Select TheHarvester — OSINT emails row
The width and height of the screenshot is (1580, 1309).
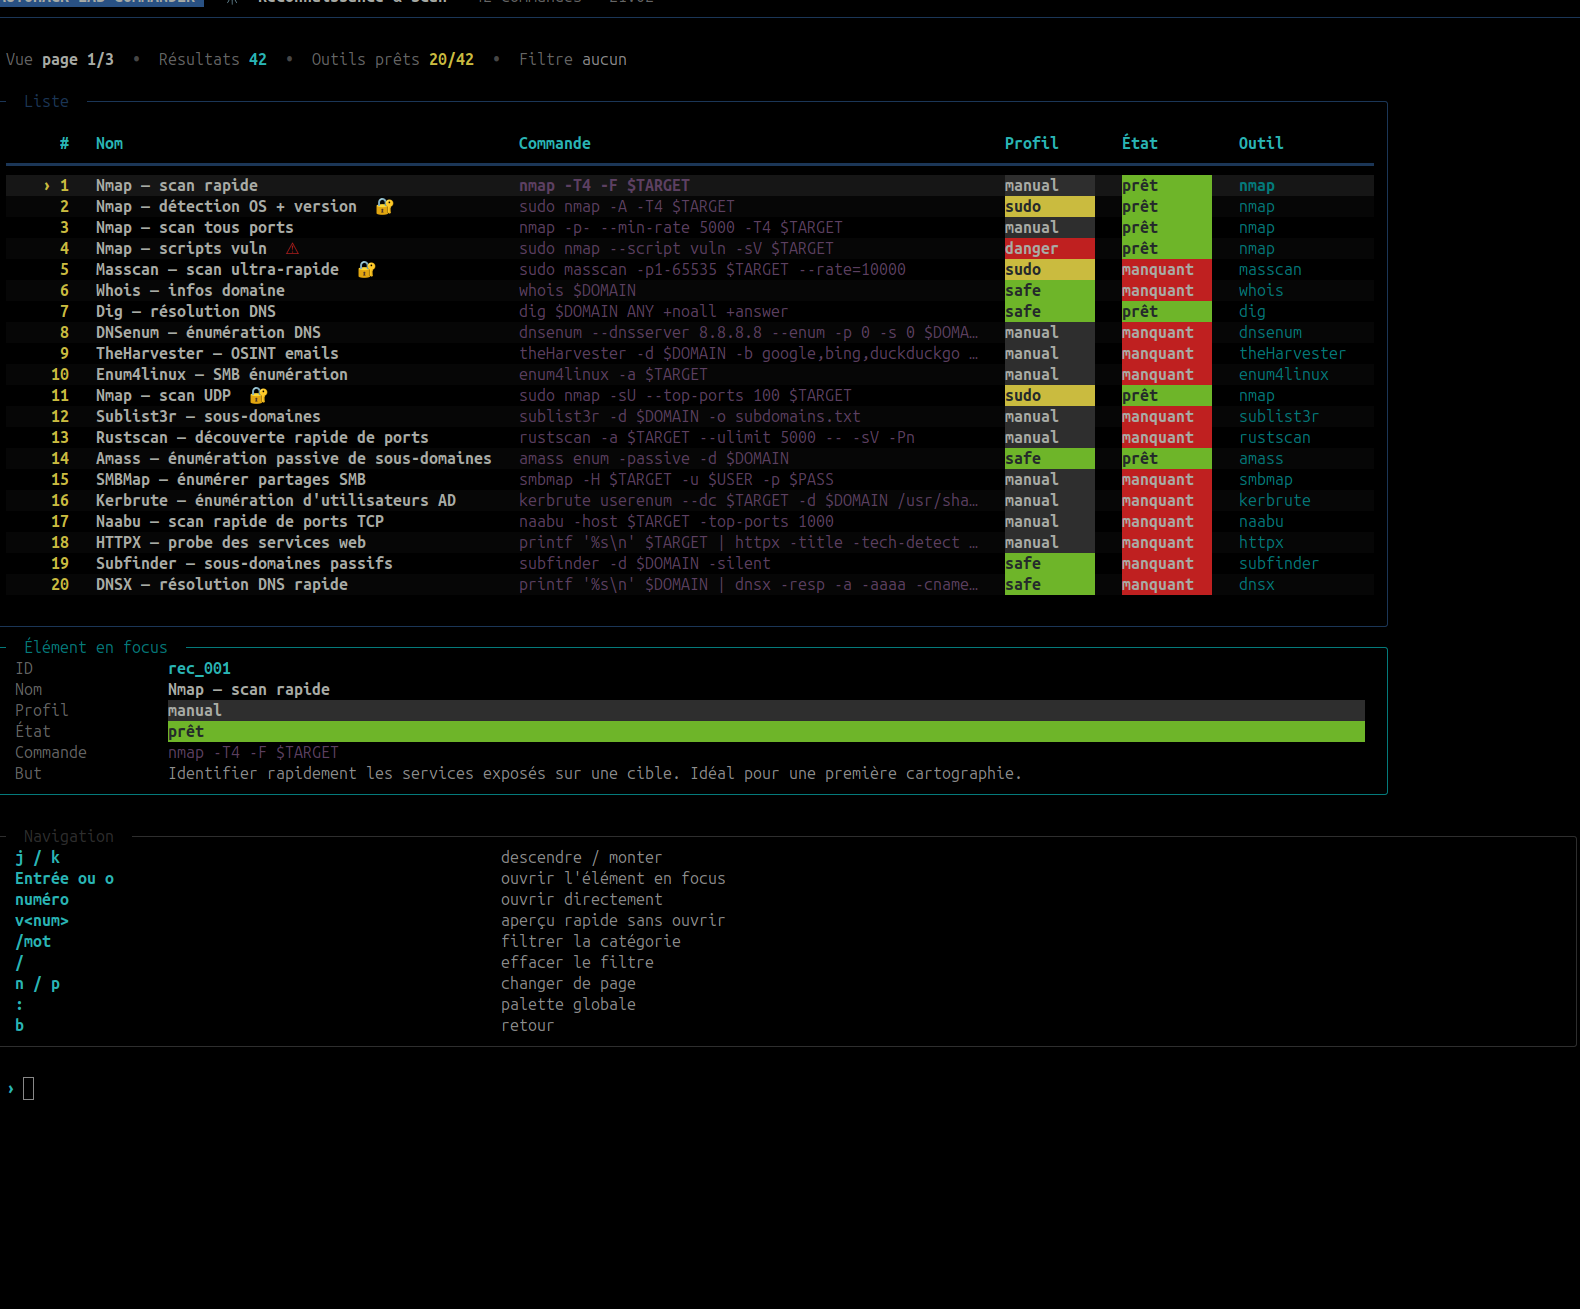pos(690,354)
